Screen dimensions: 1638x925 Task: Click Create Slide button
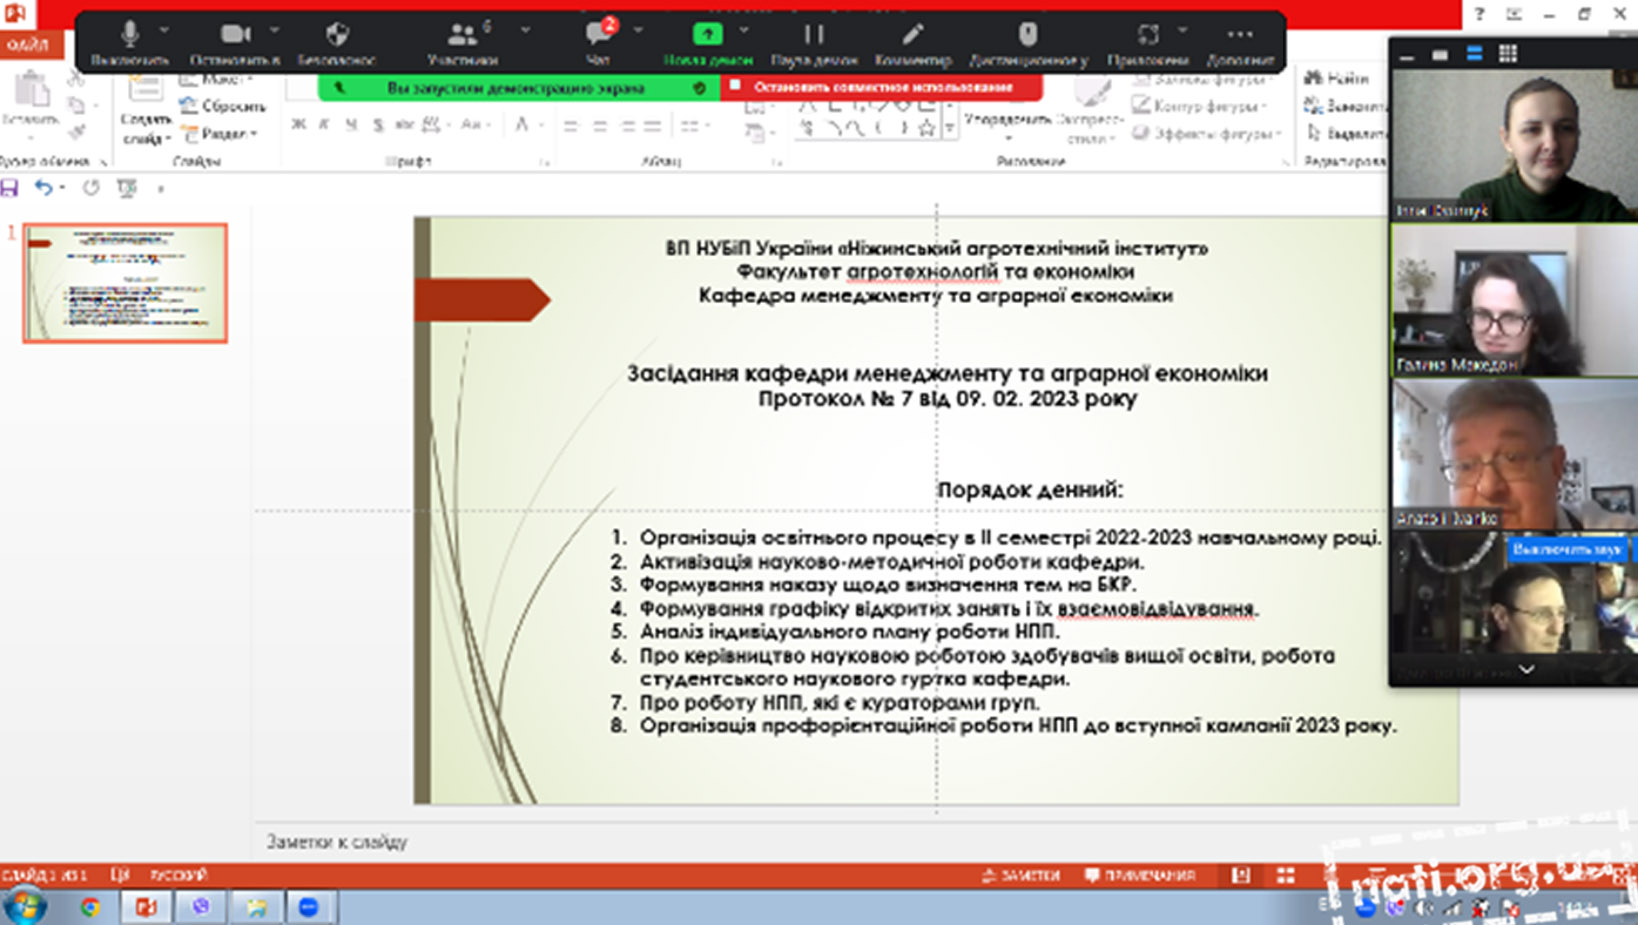145,108
